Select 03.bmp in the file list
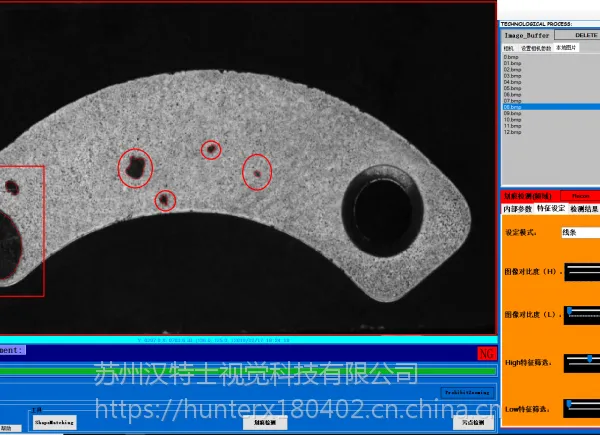Image resolution: width=600 pixels, height=435 pixels. click(512, 76)
